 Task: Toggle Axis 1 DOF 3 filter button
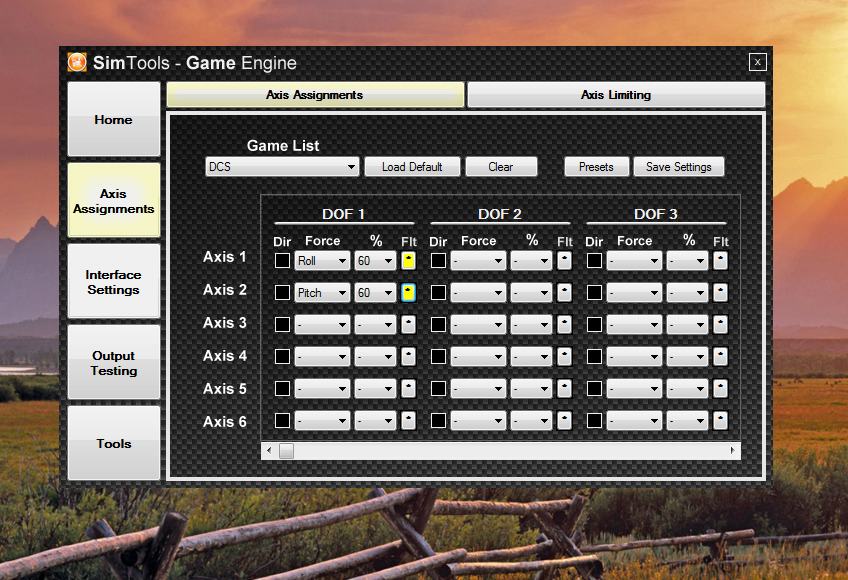pyautogui.click(x=720, y=261)
